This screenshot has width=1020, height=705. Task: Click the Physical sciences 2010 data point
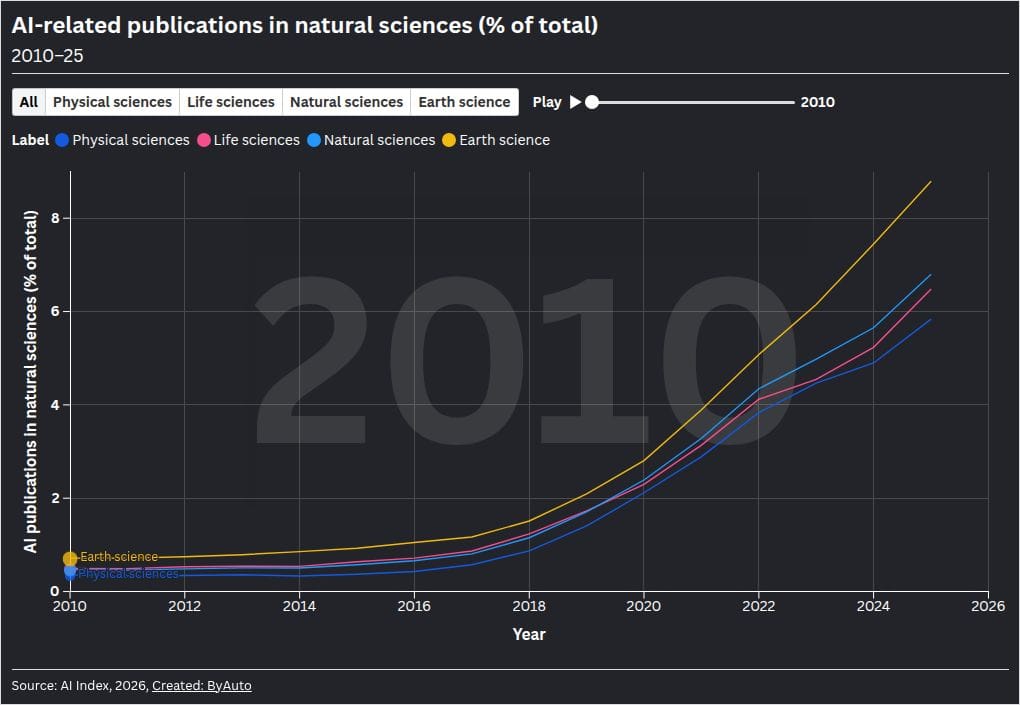pos(70,575)
